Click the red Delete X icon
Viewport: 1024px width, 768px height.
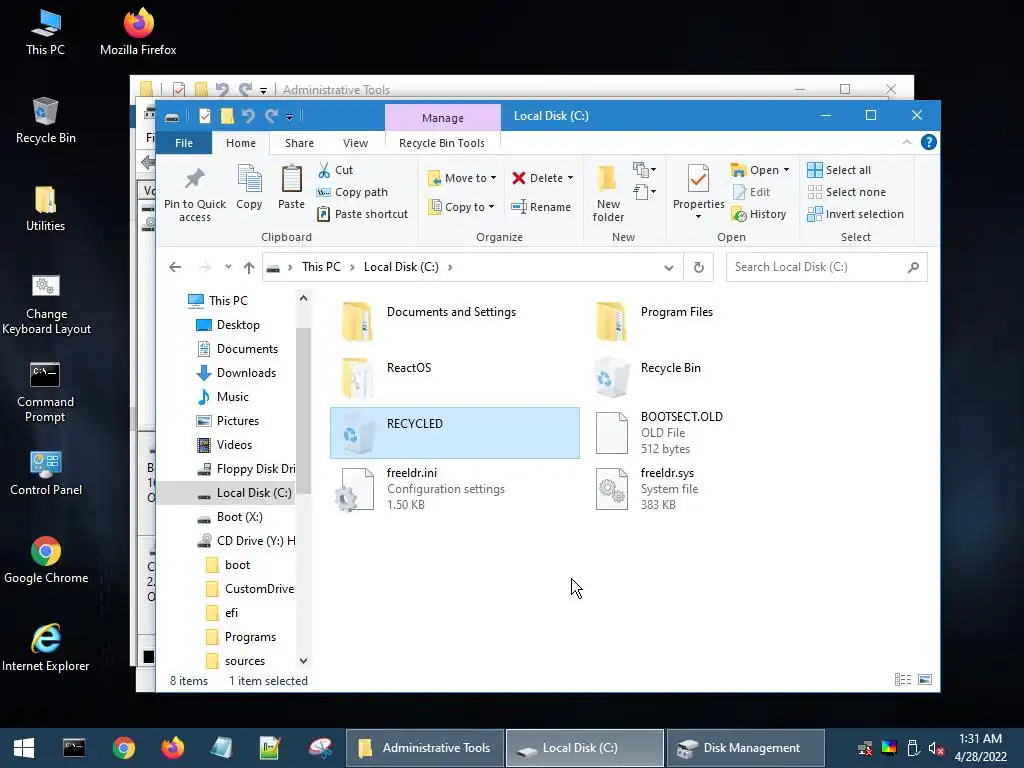[519, 178]
